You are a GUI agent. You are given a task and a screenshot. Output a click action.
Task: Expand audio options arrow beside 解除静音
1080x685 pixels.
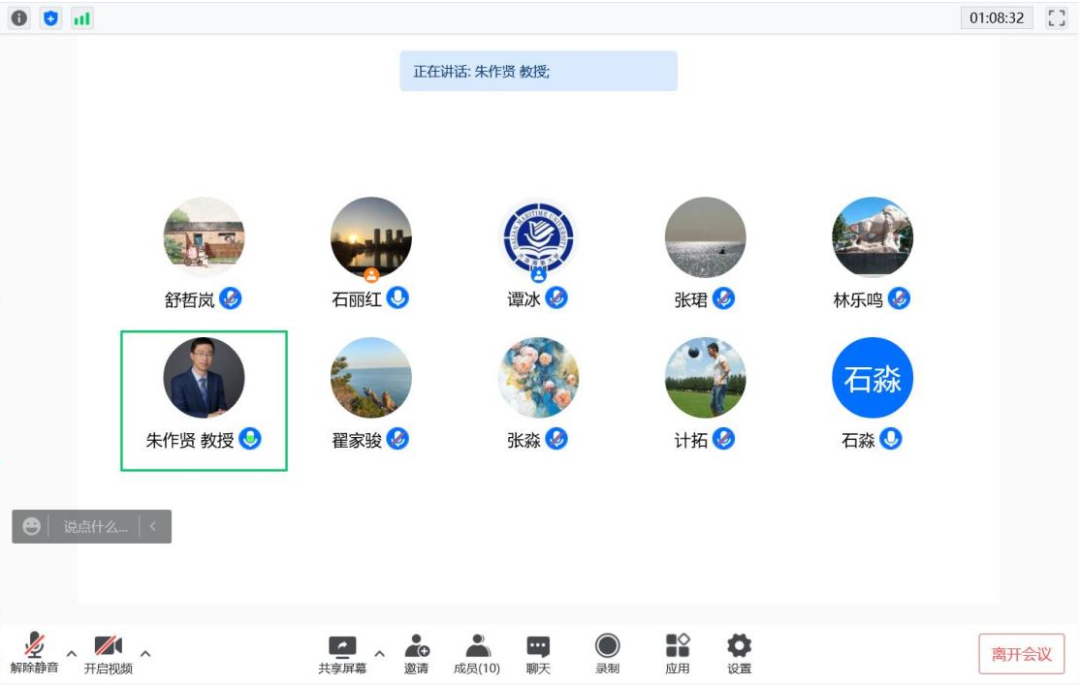coord(72,654)
